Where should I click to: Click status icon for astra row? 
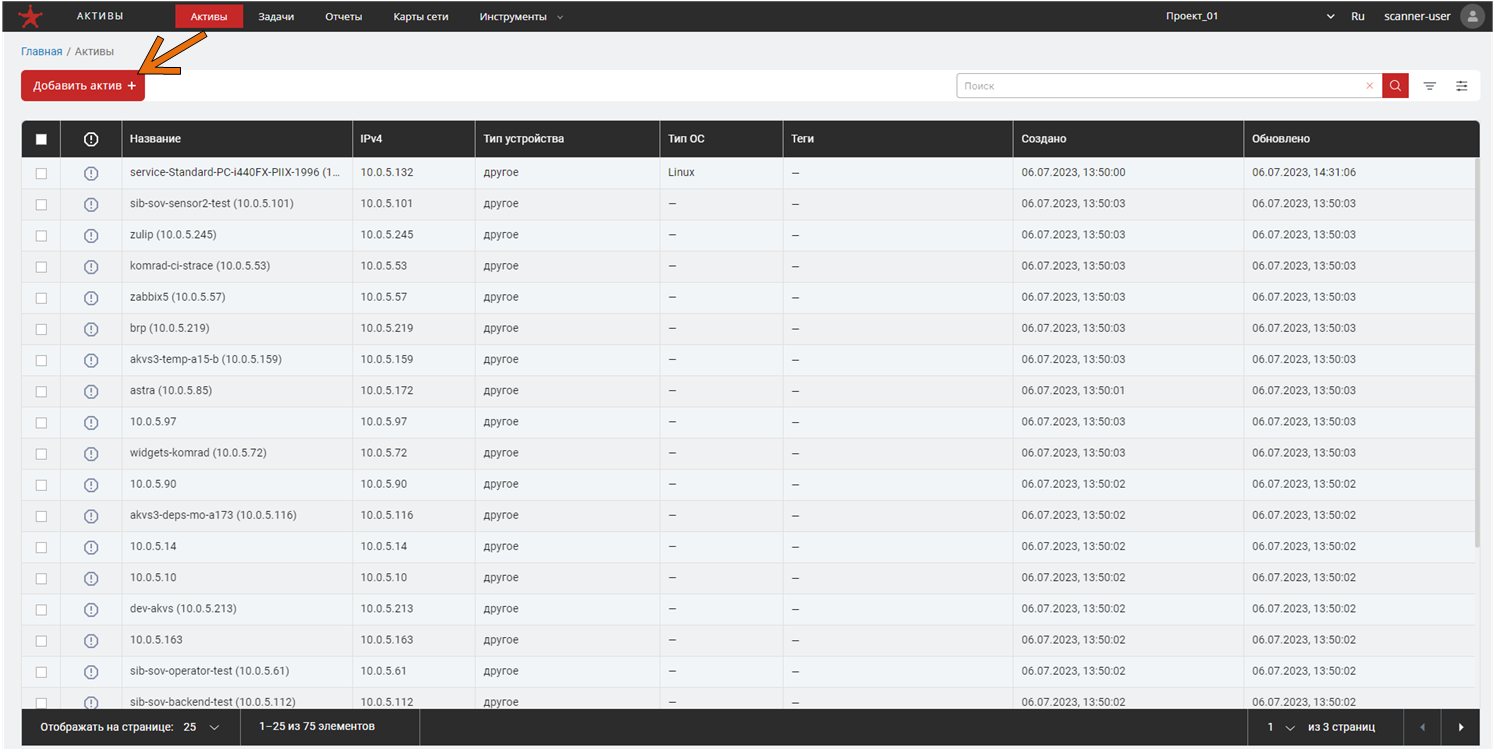[91, 391]
